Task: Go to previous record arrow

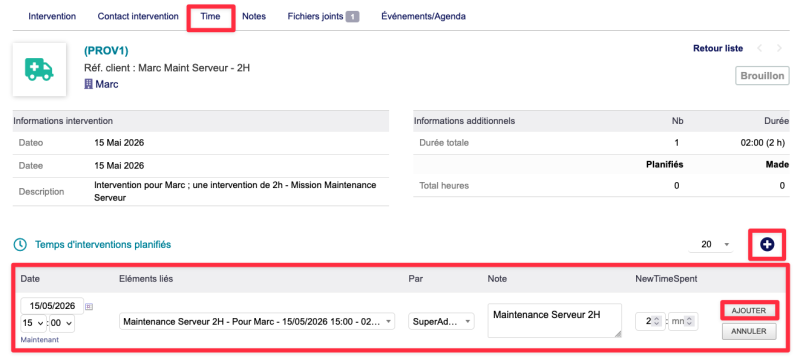Action: [x=760, y=48]
